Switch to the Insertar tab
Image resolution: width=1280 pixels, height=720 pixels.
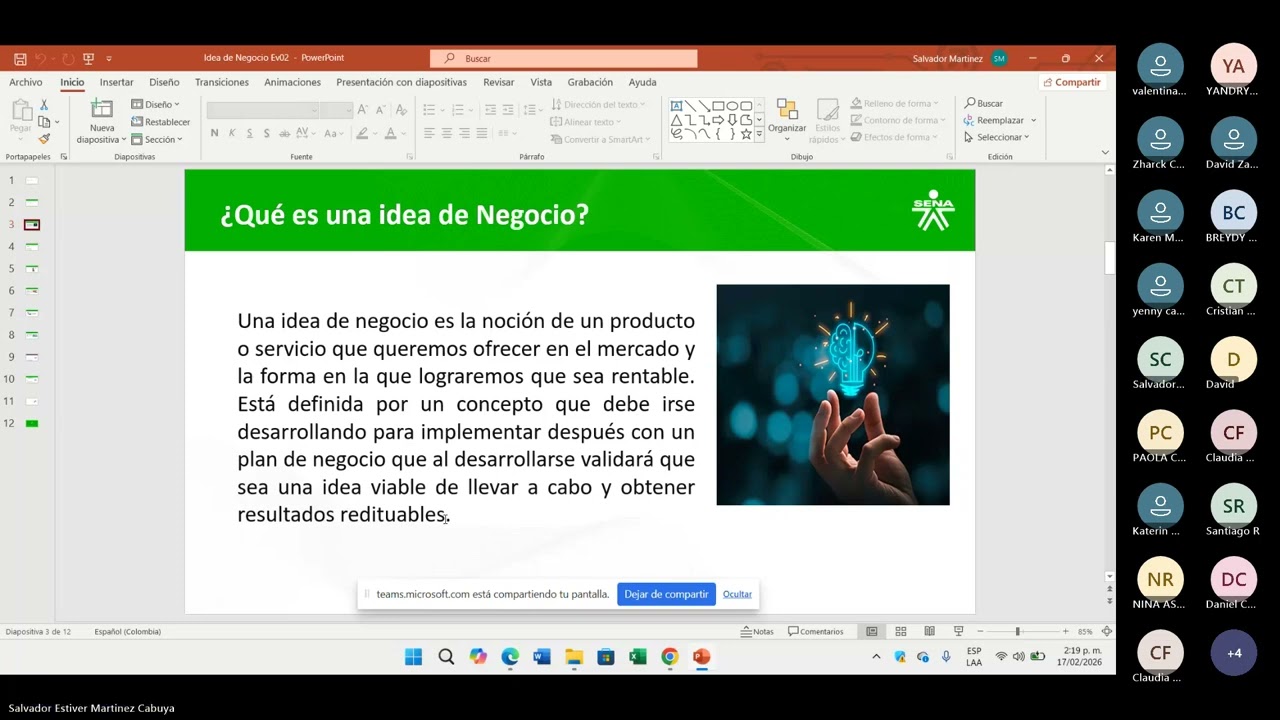click(x=116, y=82)
